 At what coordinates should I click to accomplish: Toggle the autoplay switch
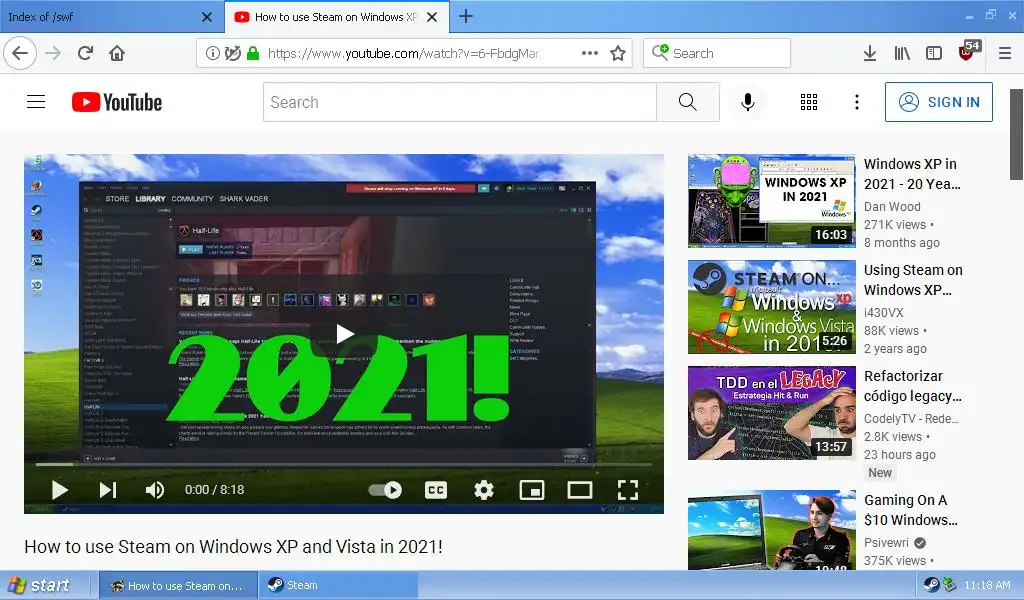pyautogui.click(x=385, y=490)
